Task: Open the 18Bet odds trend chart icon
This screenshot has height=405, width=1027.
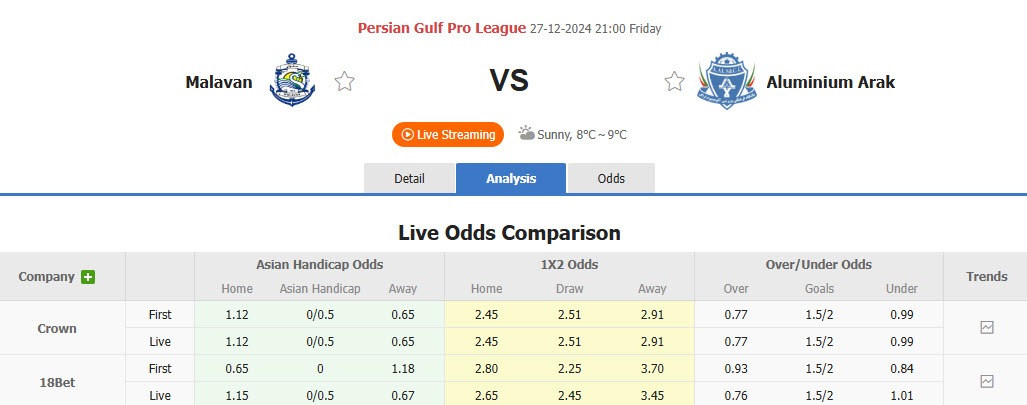Action: pos(987,381)
